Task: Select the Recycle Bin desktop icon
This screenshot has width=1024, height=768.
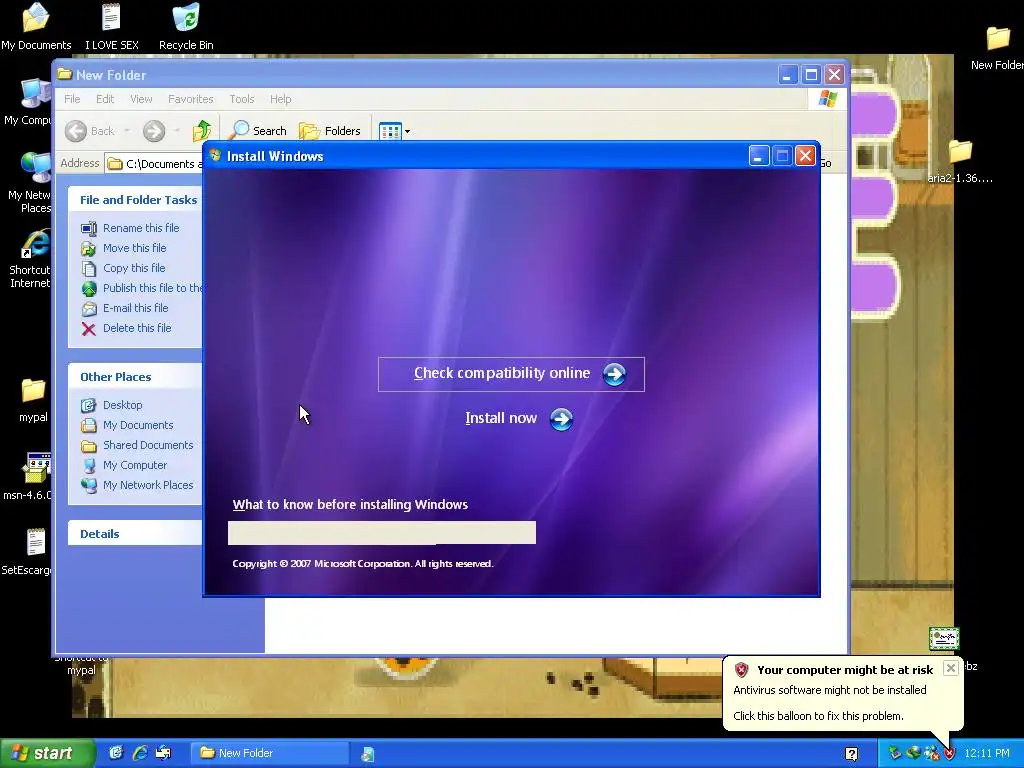Action: (x=186, y=26)
